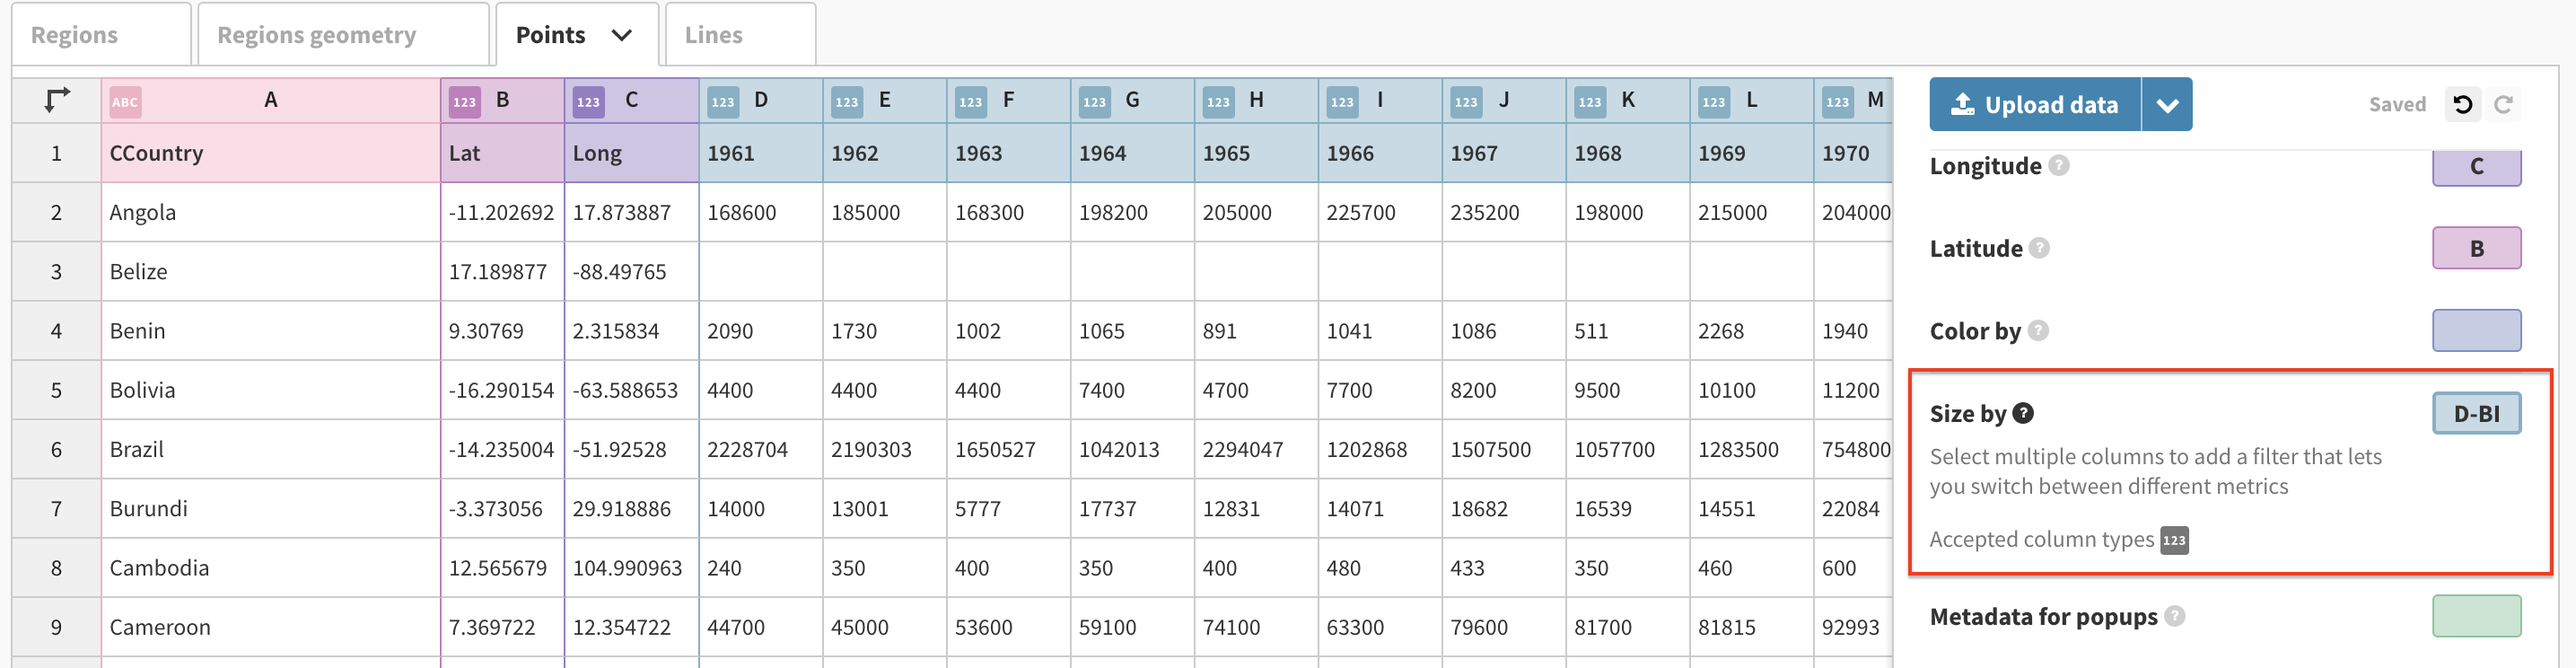This screenshot has width=2576, height=668.
Task: Click the Lat header cell
Action: 502,153
